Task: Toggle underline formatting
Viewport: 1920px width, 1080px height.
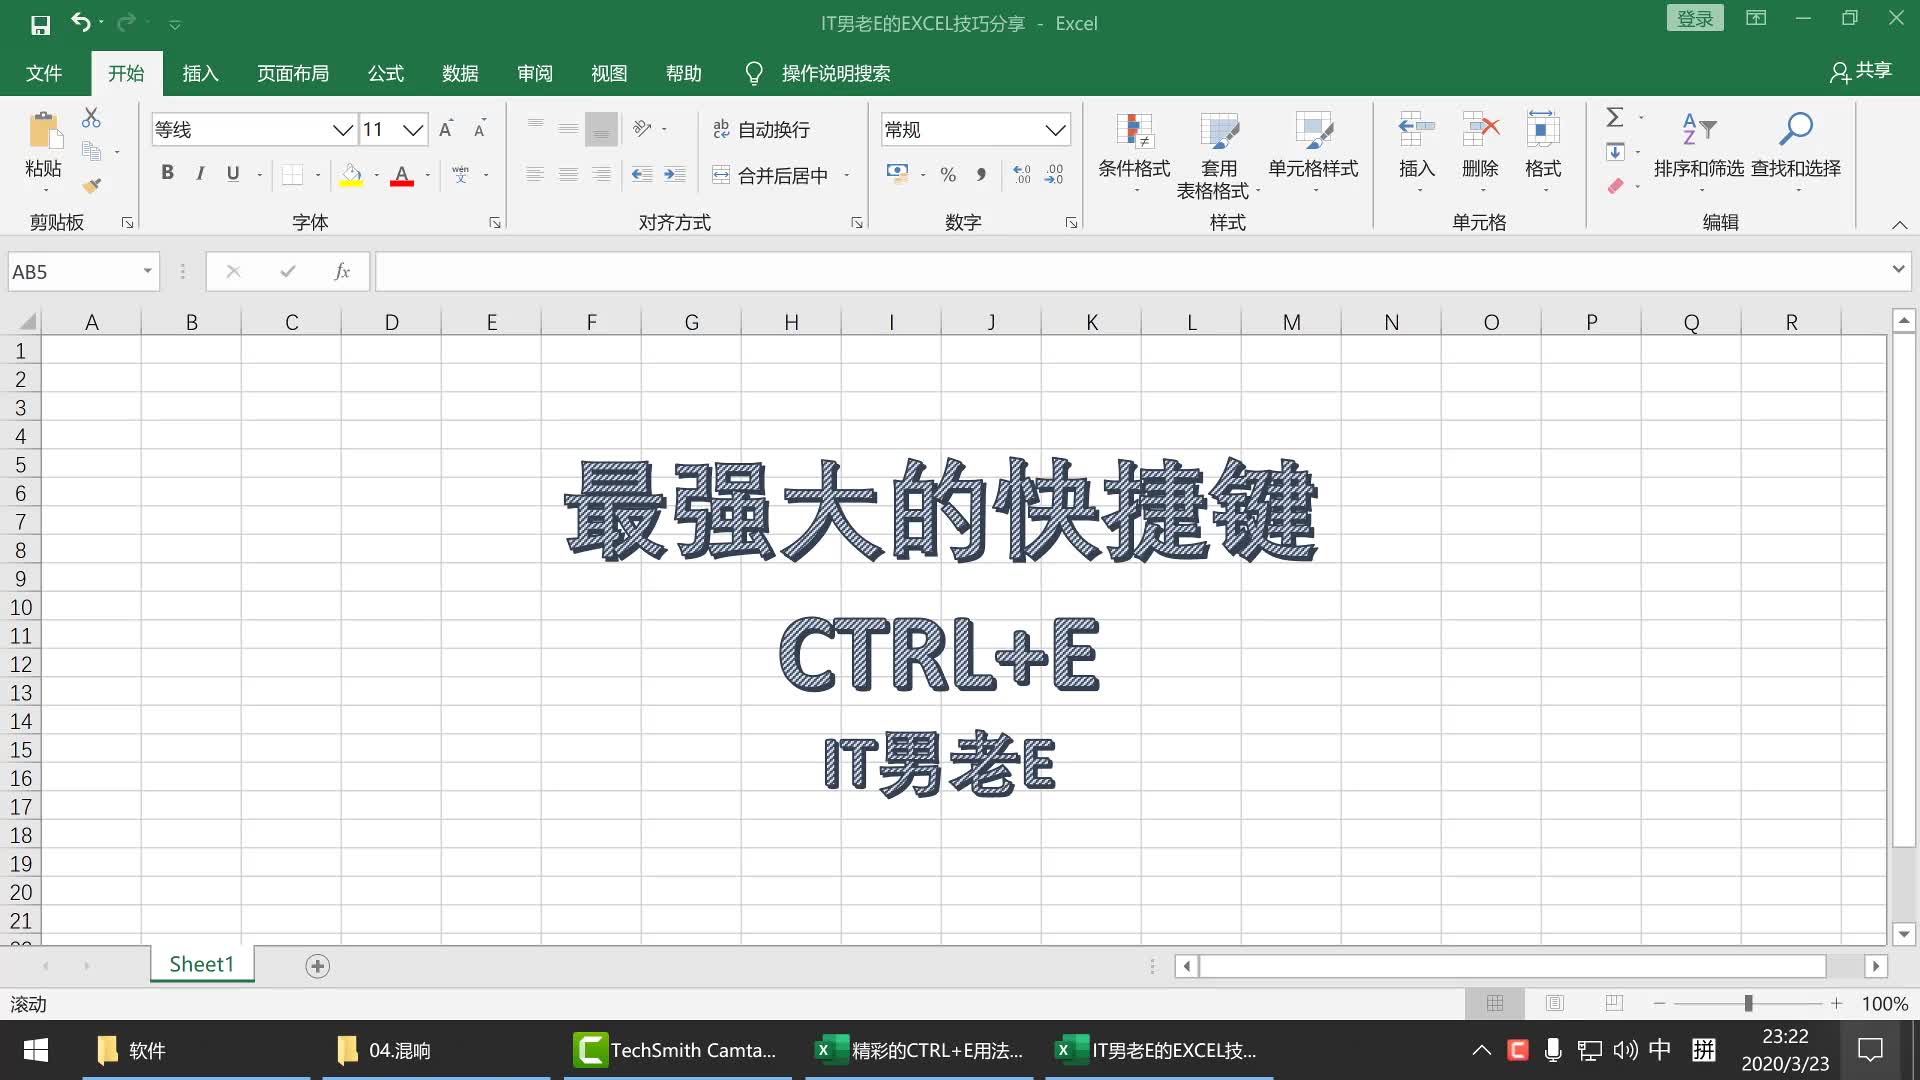Action: click(x=232, y=173)
